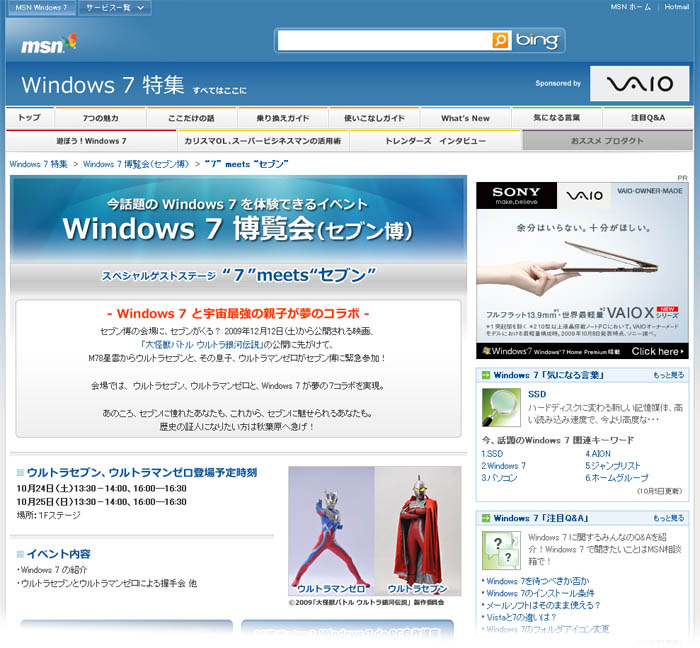Click the 10月24日(土) schedule line
Viewport: 700px width, 648px height.
pyautogui.click(x=102, y=488)
